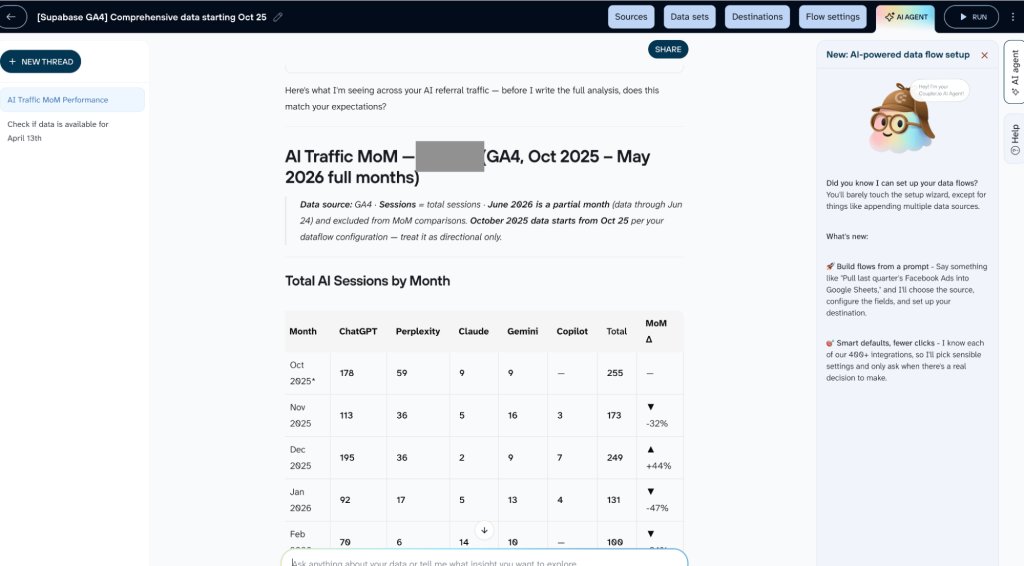1024x566 pixels.
Task: Click the Copilot column header
Action: coord(572,331)
